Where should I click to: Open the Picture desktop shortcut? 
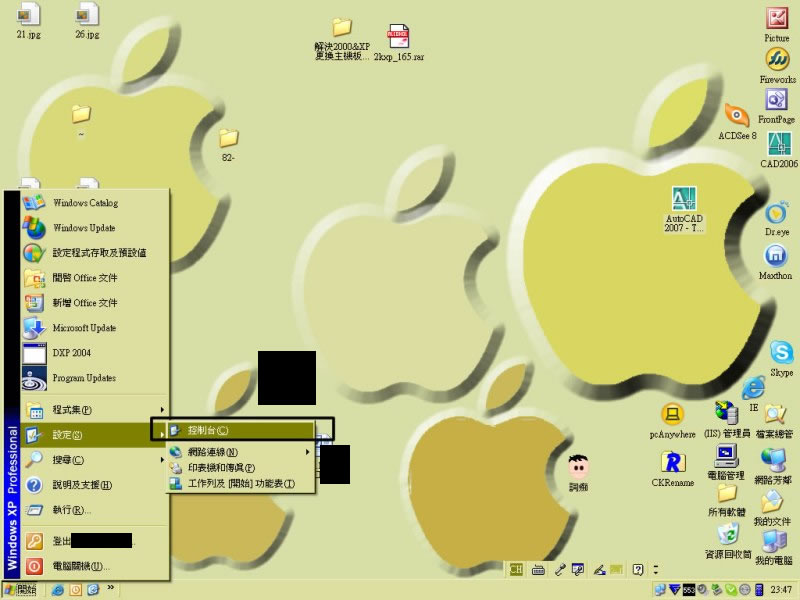coord(777,24)
